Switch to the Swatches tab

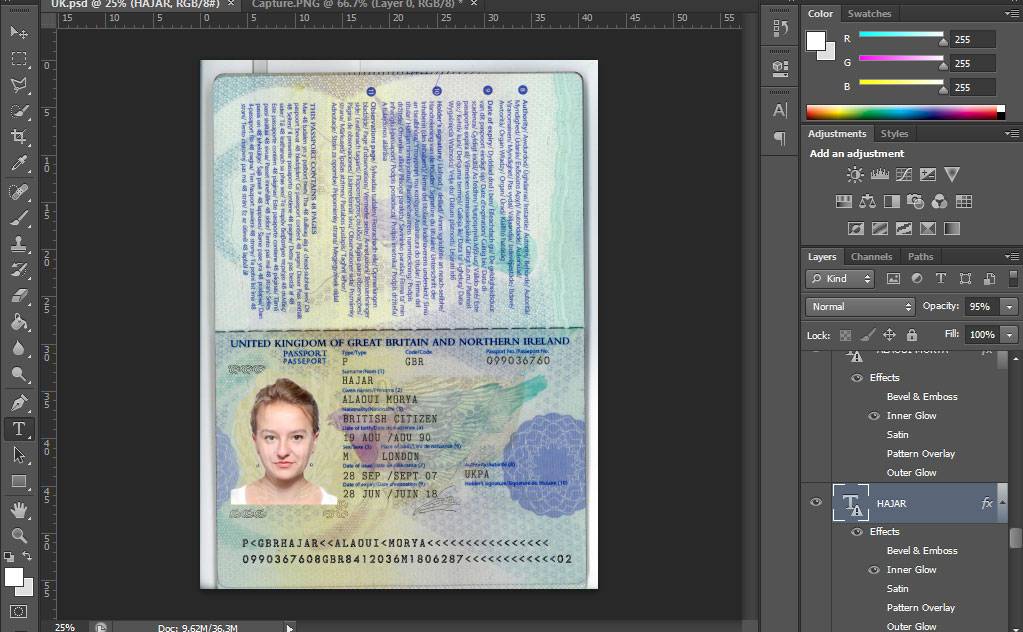pyautogui.click(x=869, y=13)
